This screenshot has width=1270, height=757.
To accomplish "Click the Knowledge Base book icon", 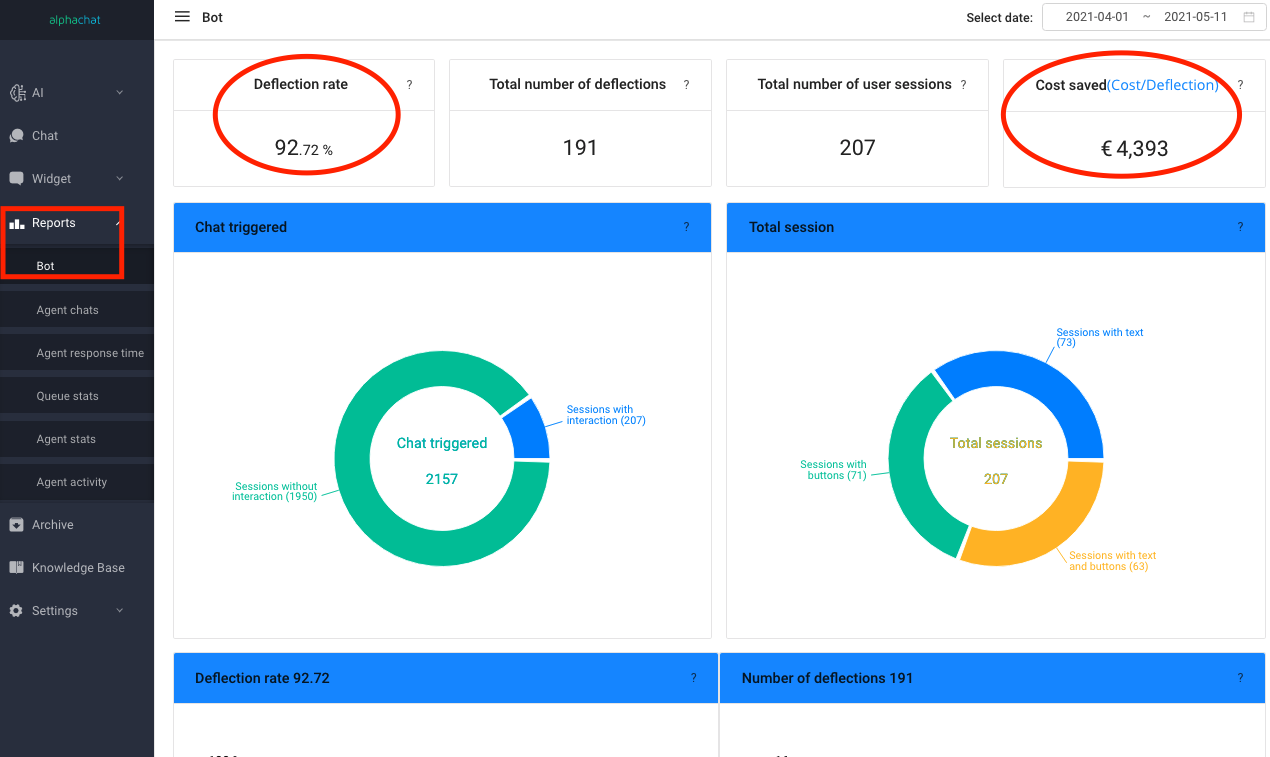I will [x=16, y=568].
